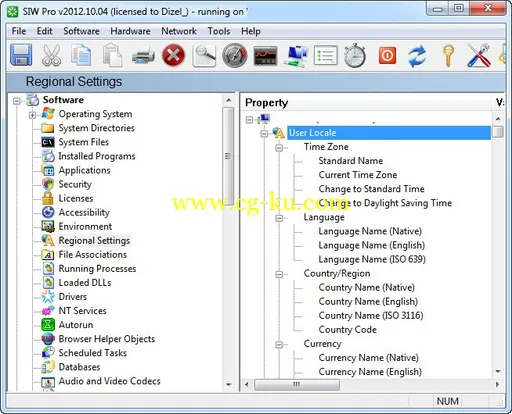
Task: Select Current Time Zone property
Action: [x=358, y=175]
